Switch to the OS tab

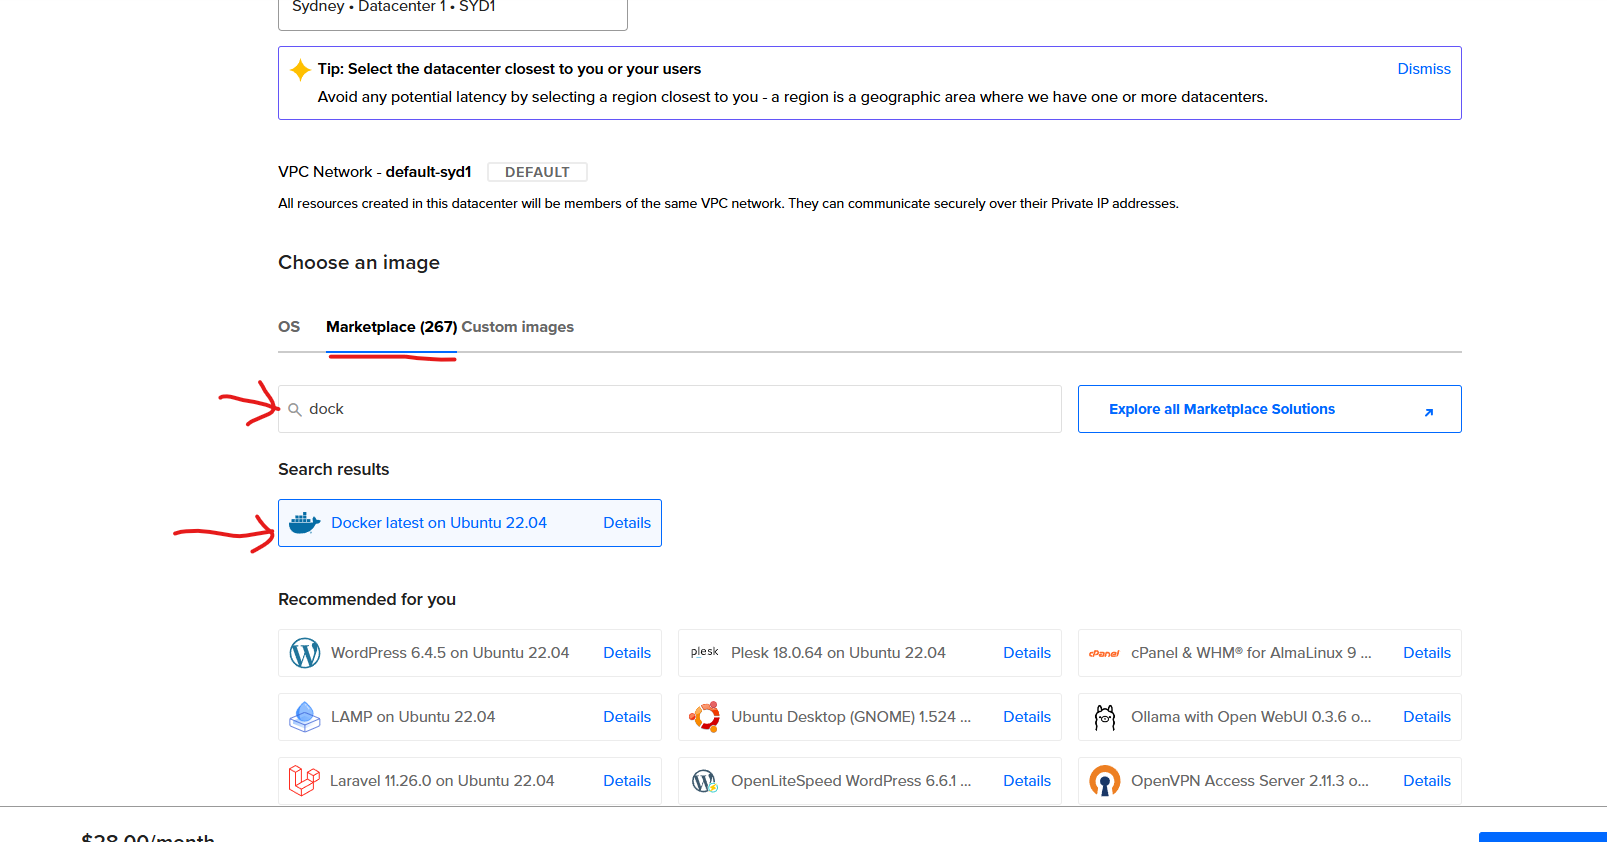[x=289, y=327]
